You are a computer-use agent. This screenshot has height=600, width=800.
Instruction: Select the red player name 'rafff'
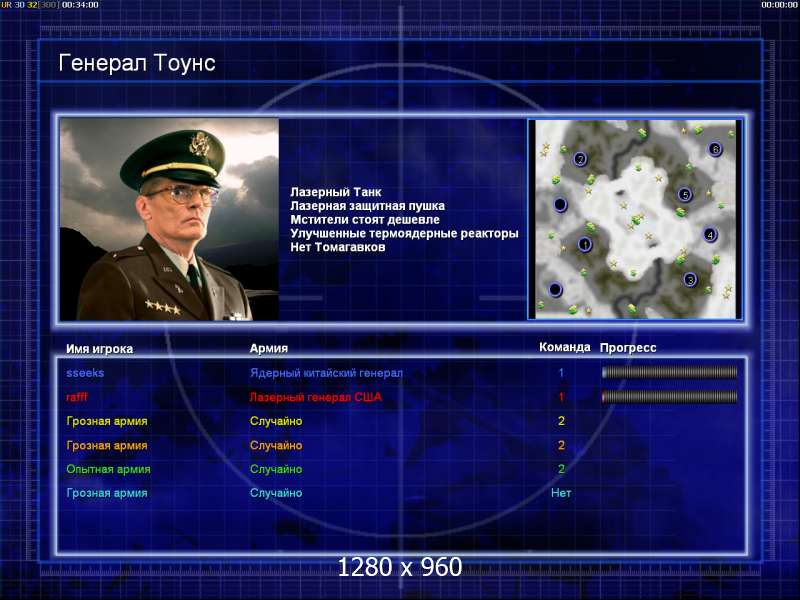(x=77, y=397)
